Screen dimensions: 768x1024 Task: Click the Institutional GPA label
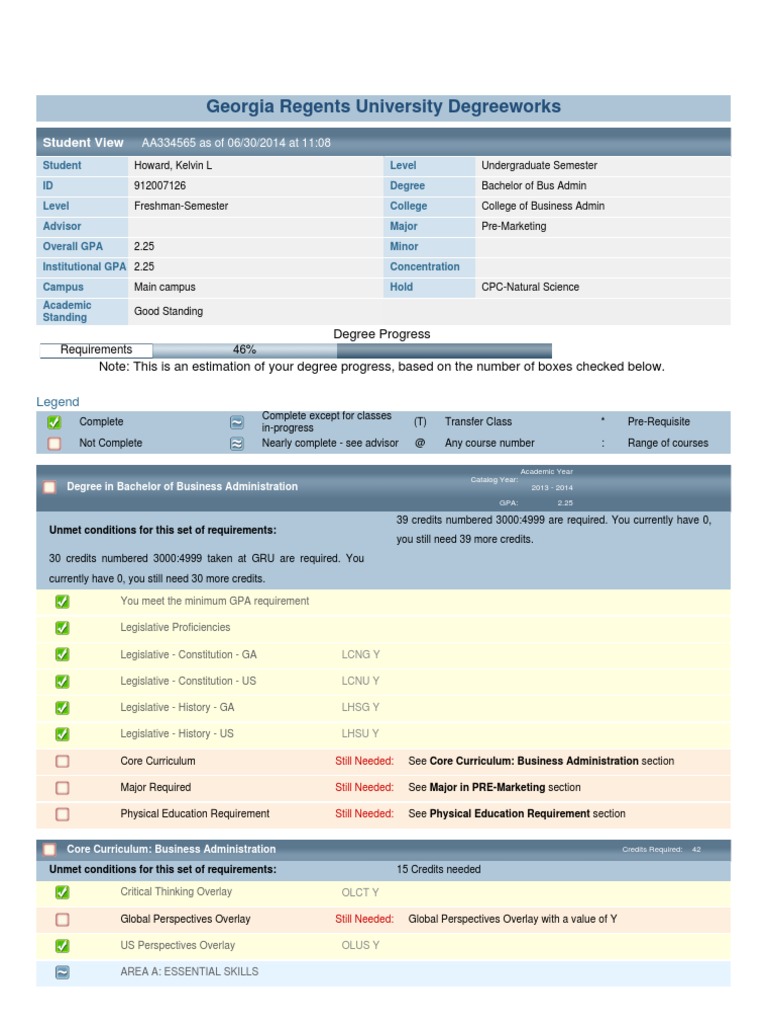click(x=84, y=266)
